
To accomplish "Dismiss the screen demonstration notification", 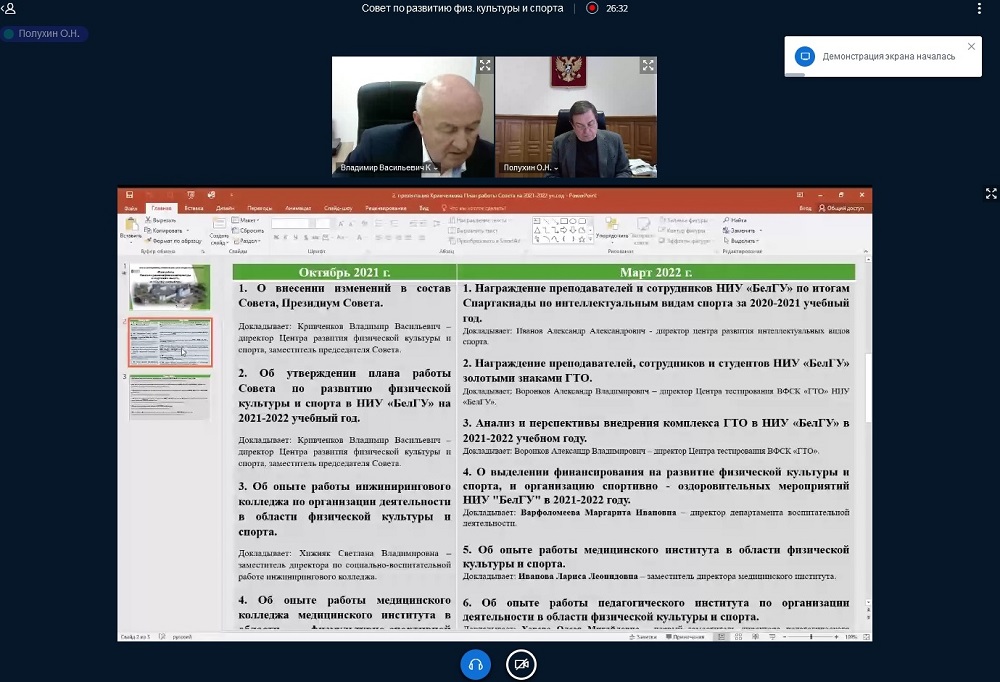I will click(971, 46).
